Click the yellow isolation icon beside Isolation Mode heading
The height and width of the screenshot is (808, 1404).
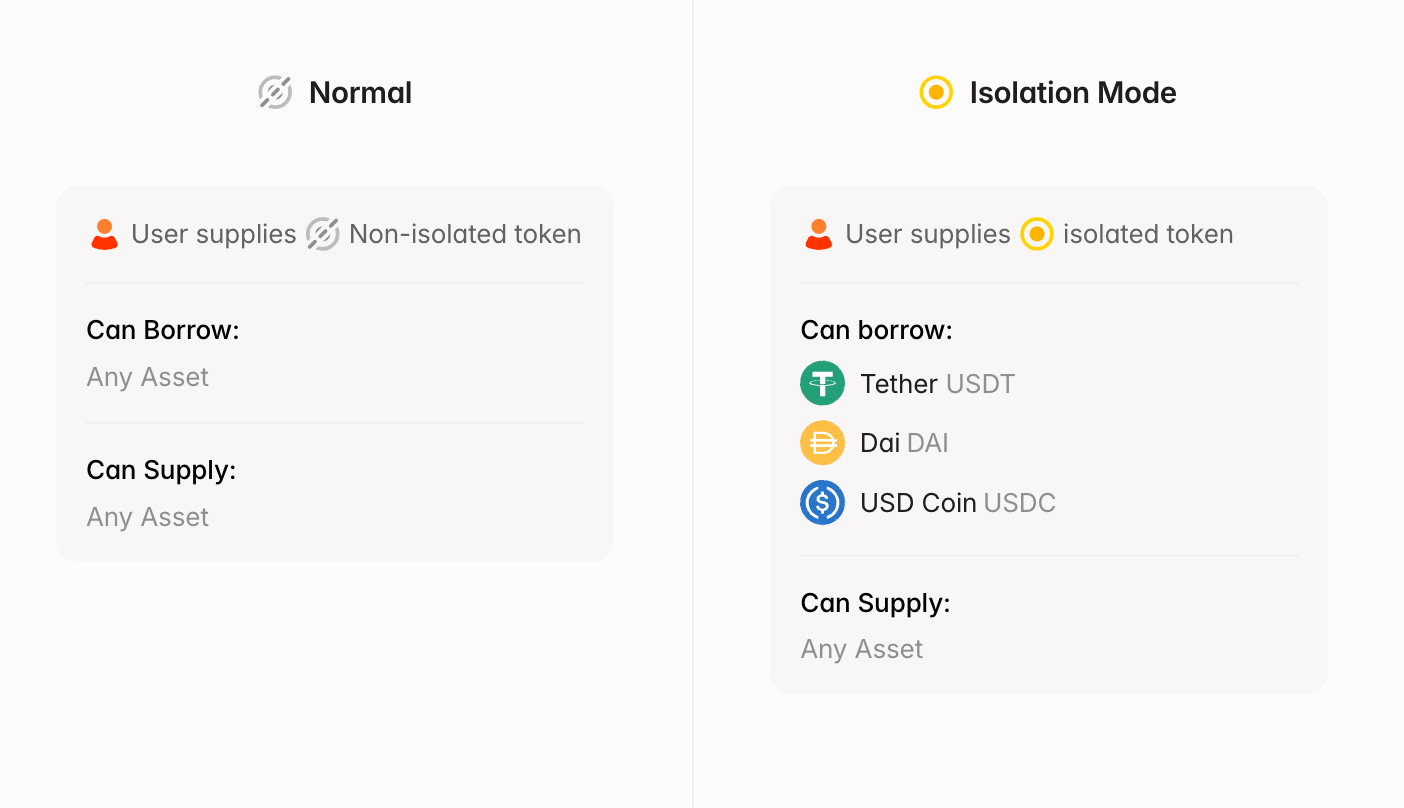coord(936,92)
